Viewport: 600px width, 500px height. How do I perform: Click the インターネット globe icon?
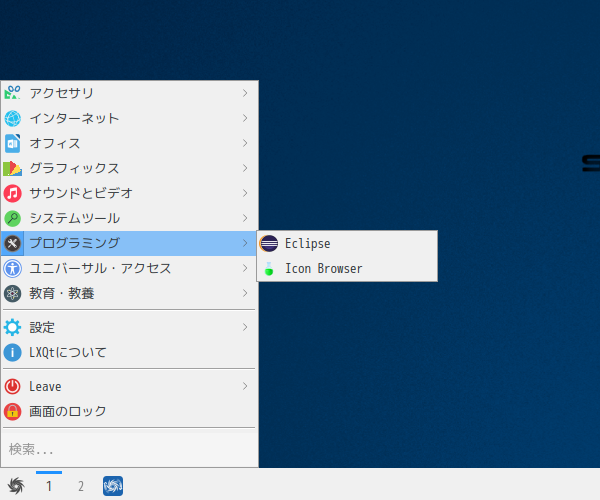[x=13, y=118]
